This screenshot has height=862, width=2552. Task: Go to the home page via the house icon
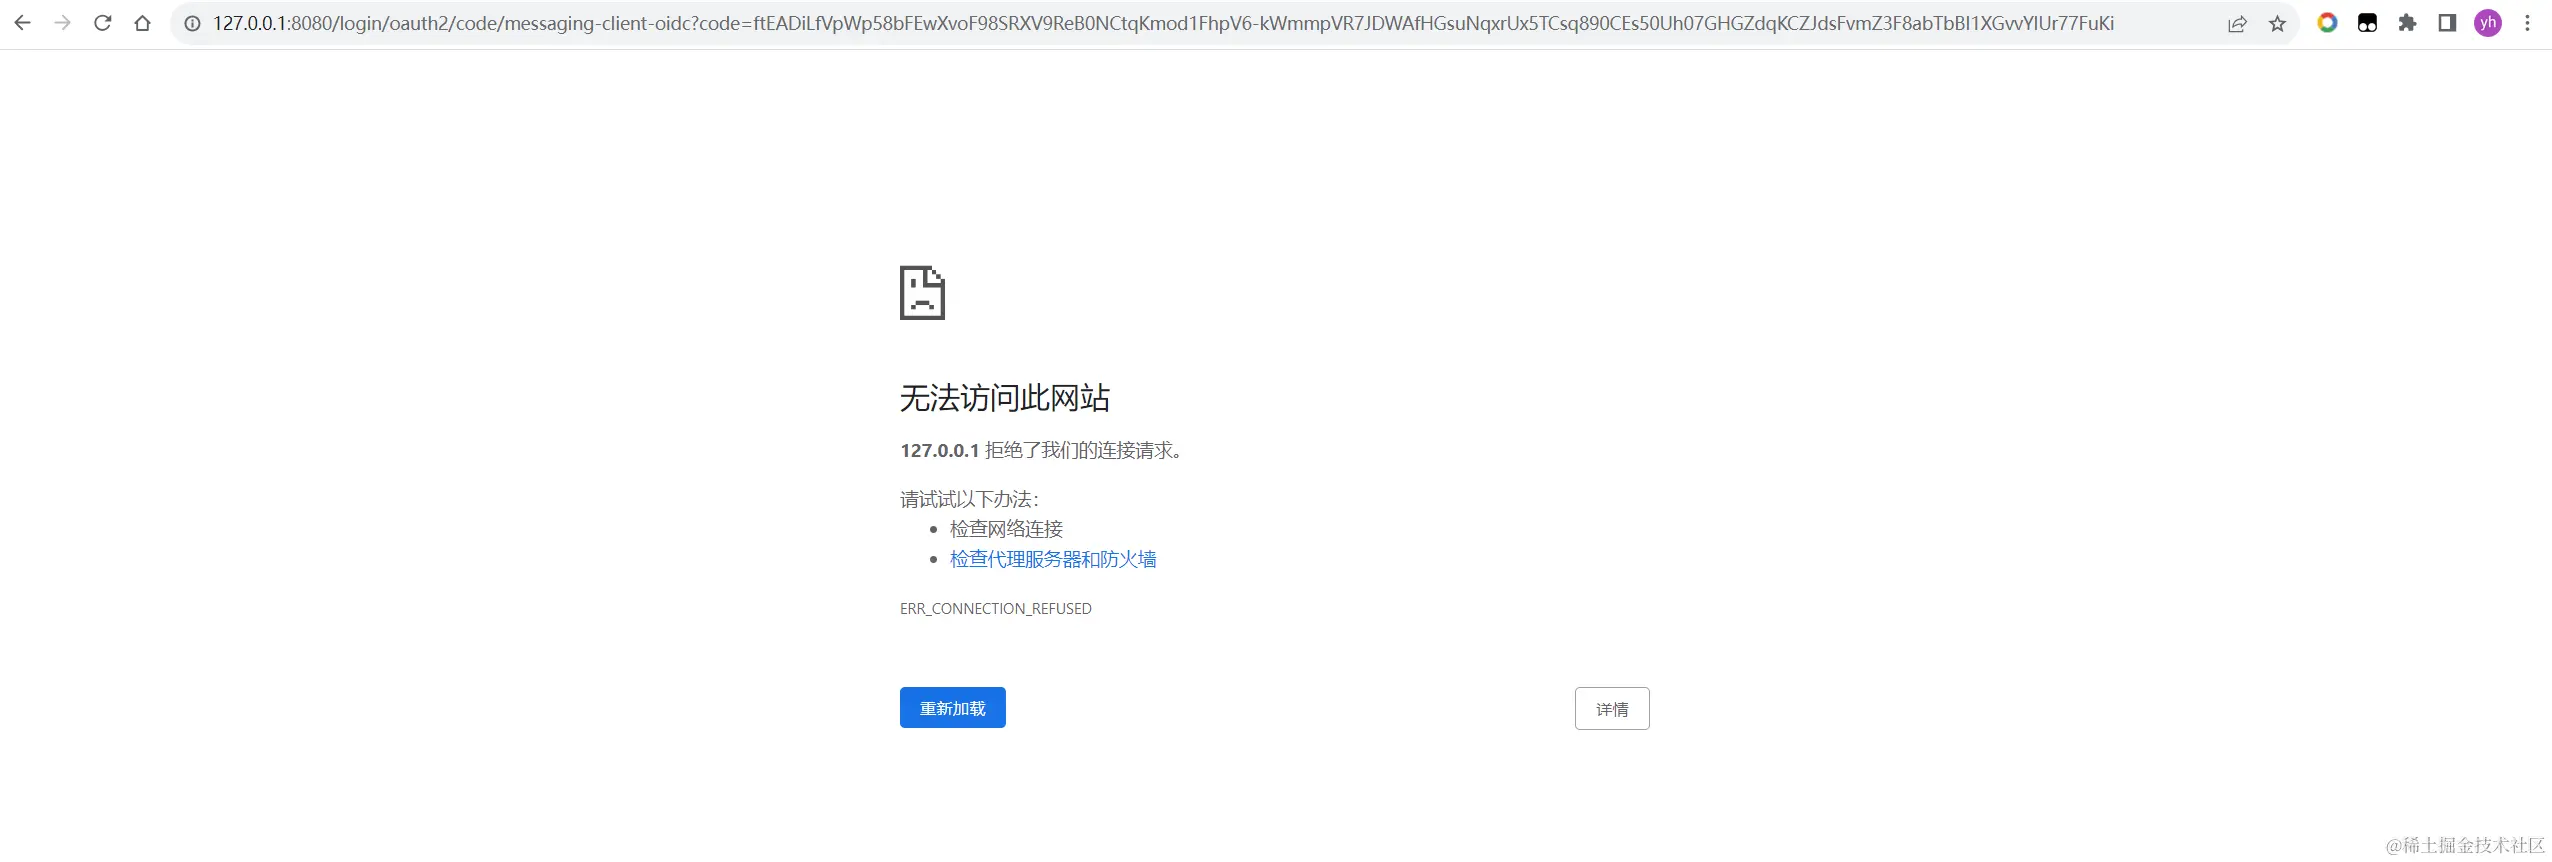click(x=142, y=23)
